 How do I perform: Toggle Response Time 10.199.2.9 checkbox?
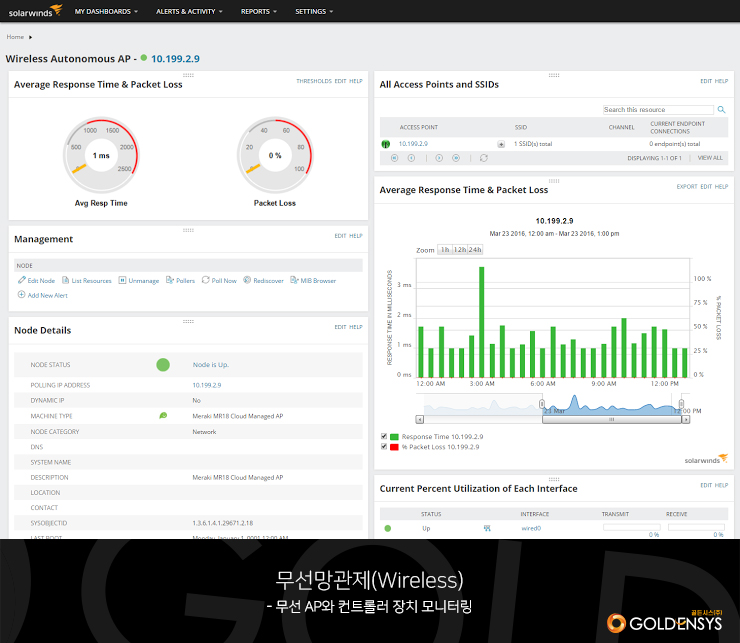(384, 436)
